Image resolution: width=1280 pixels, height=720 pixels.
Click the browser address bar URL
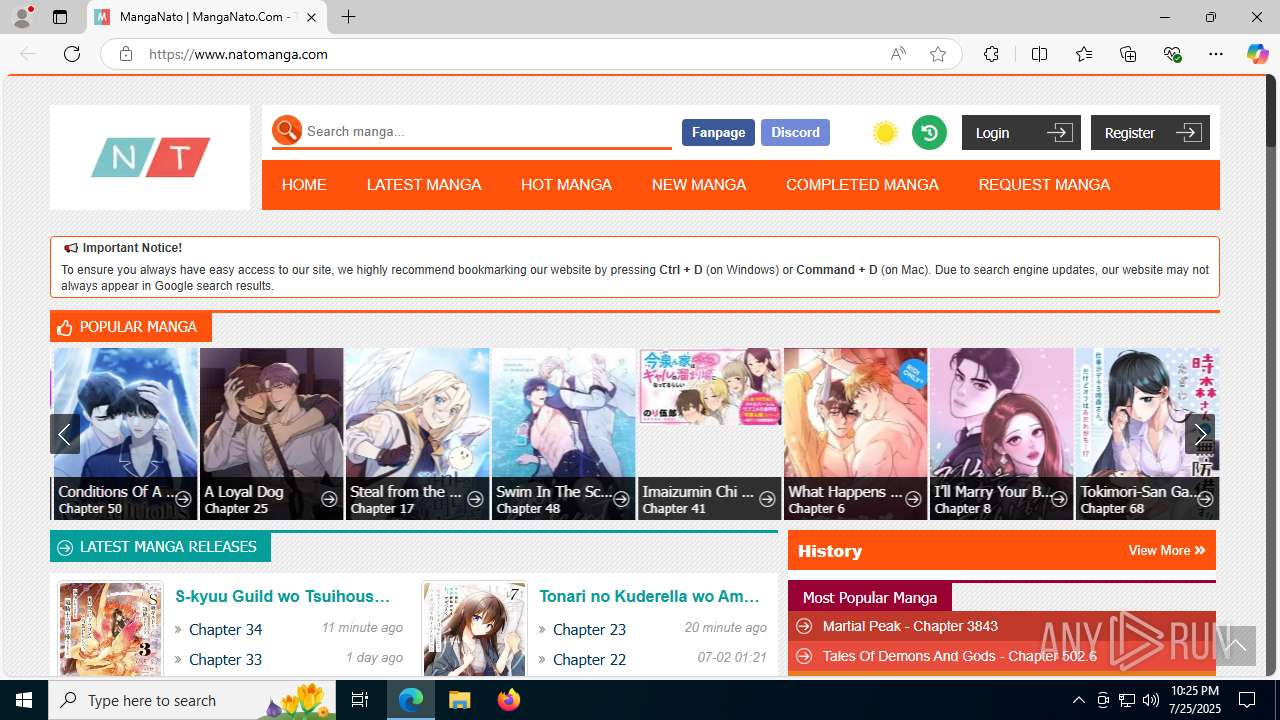[238, 54]
